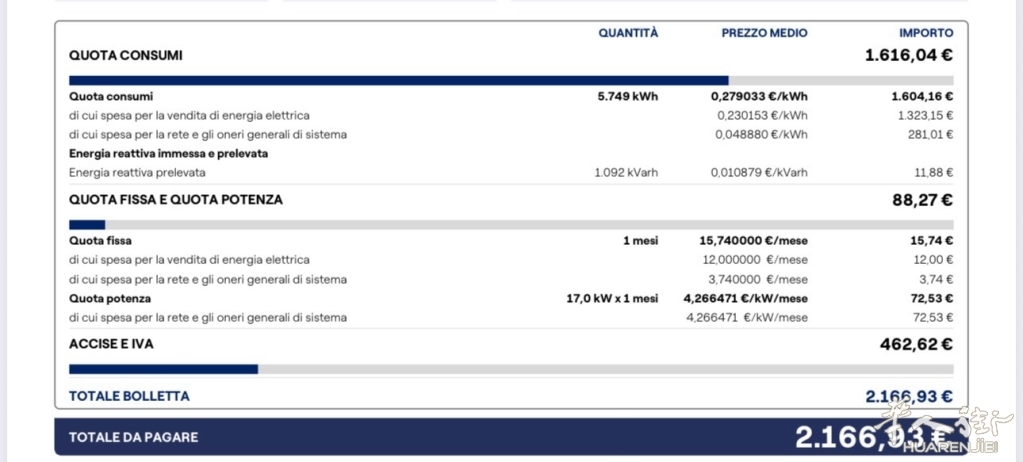
Task: Click the 12,00 € amount
Action: click(x=933, y=260)
